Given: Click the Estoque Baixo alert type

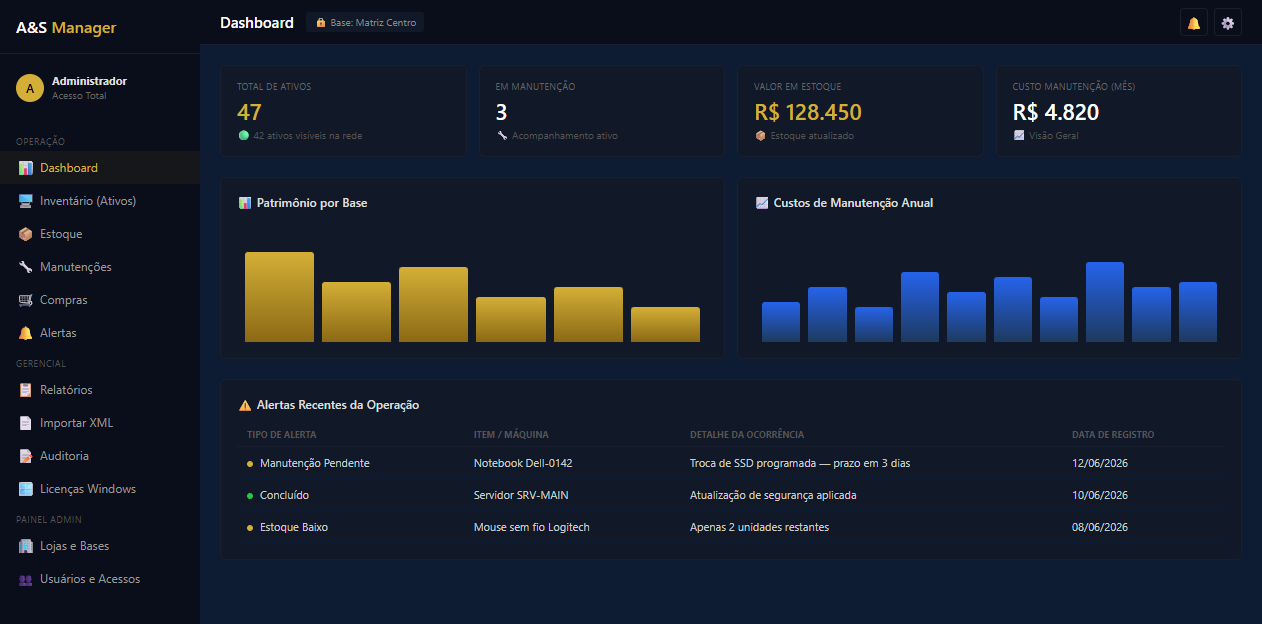Looking at the screenshot, I should [294, 527].
